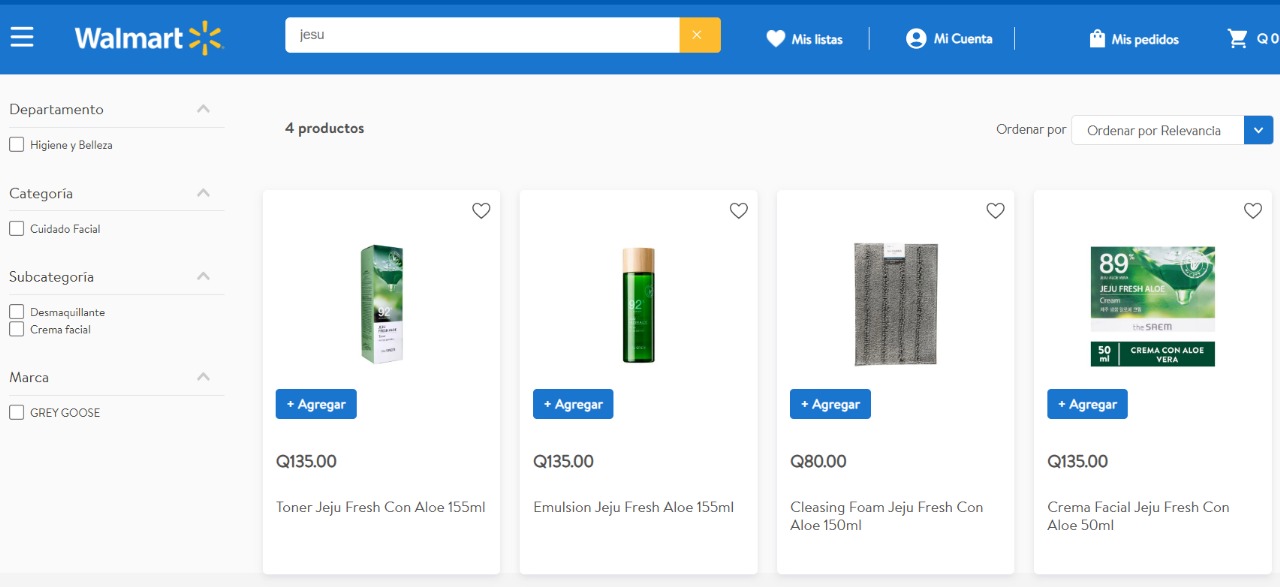Add Crema Facial with Agregar button
The image size is (1280, 587).
[1087, 404]
